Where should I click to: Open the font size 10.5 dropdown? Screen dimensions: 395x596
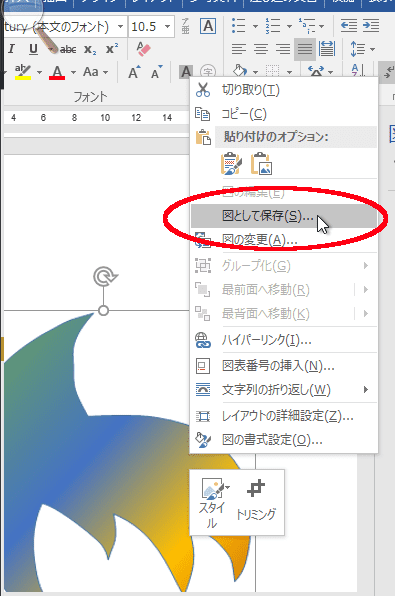click(167, 27)
